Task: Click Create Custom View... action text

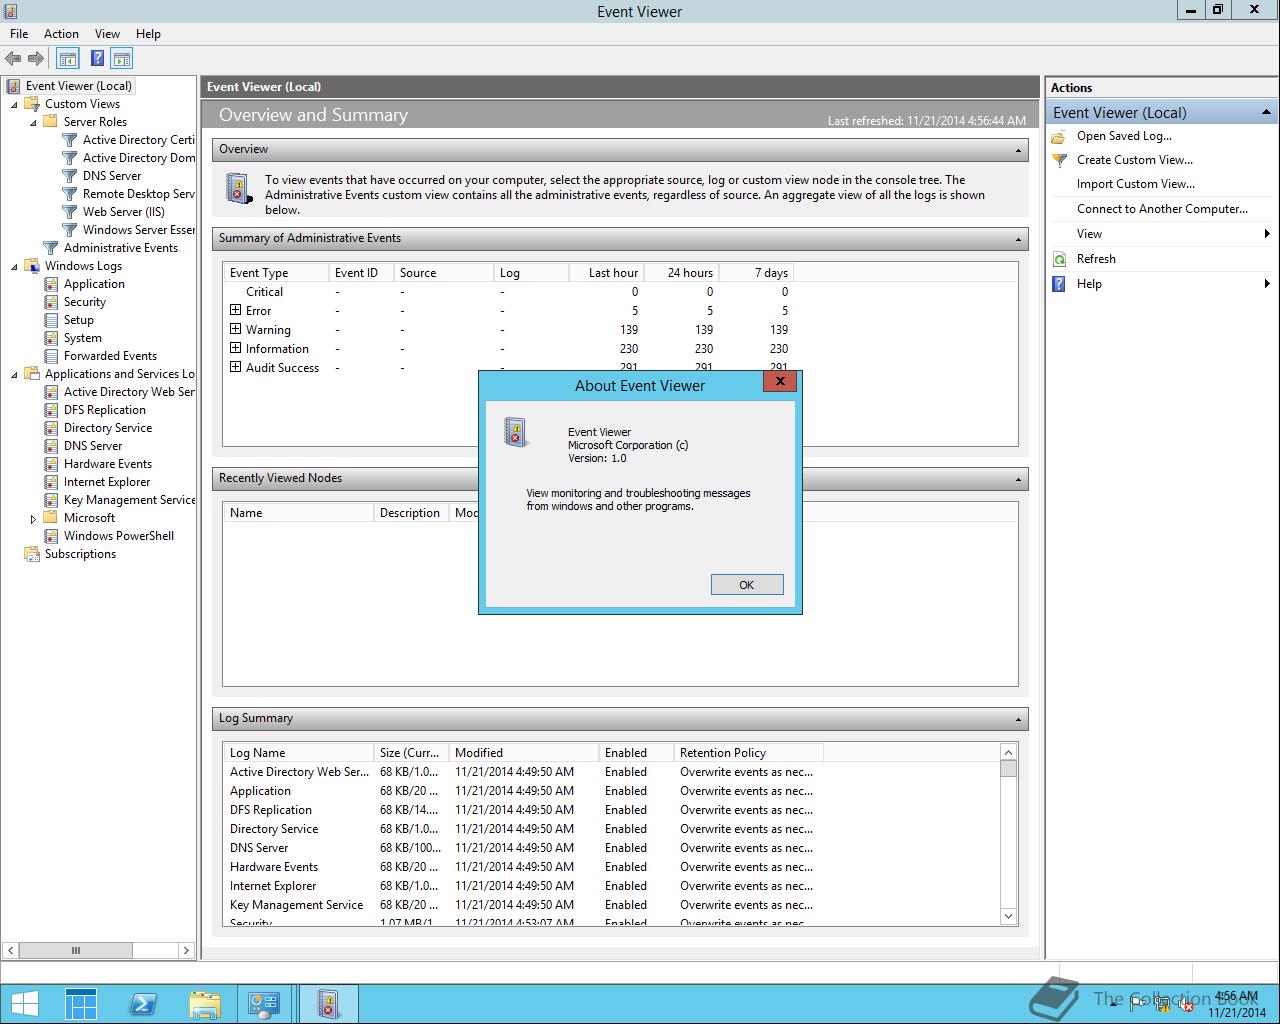Action: point(1135,160)
